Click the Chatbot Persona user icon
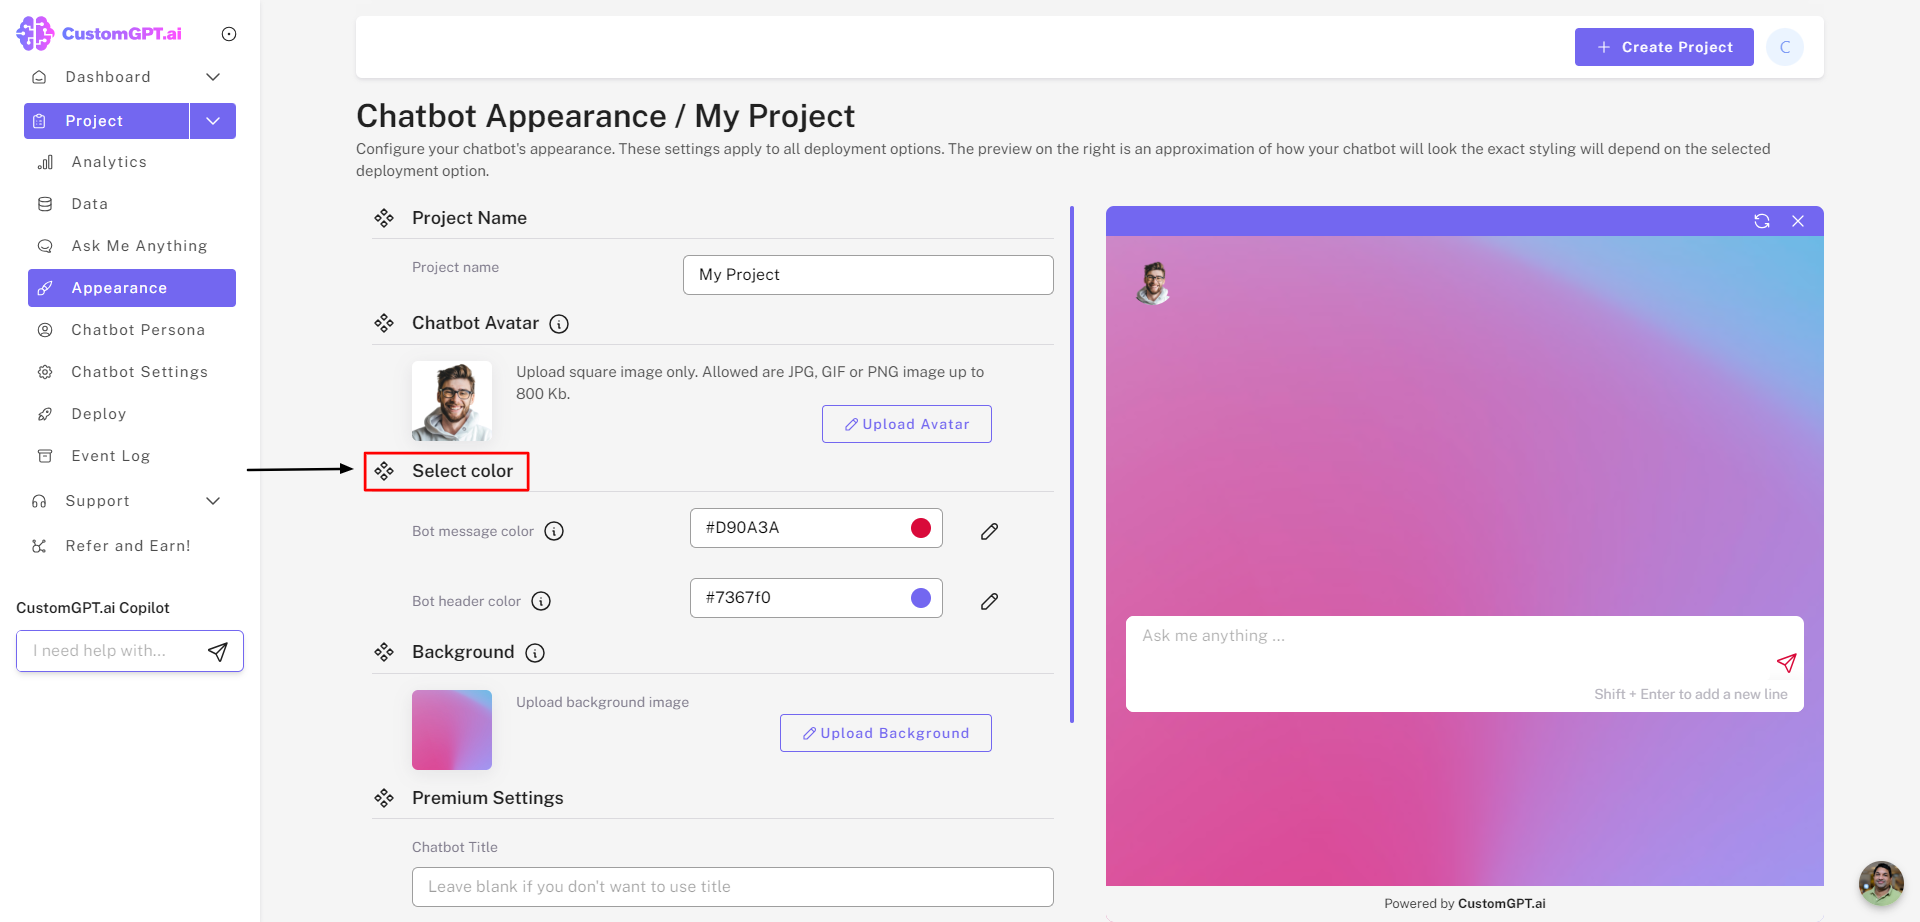 [x=45, y=330]
